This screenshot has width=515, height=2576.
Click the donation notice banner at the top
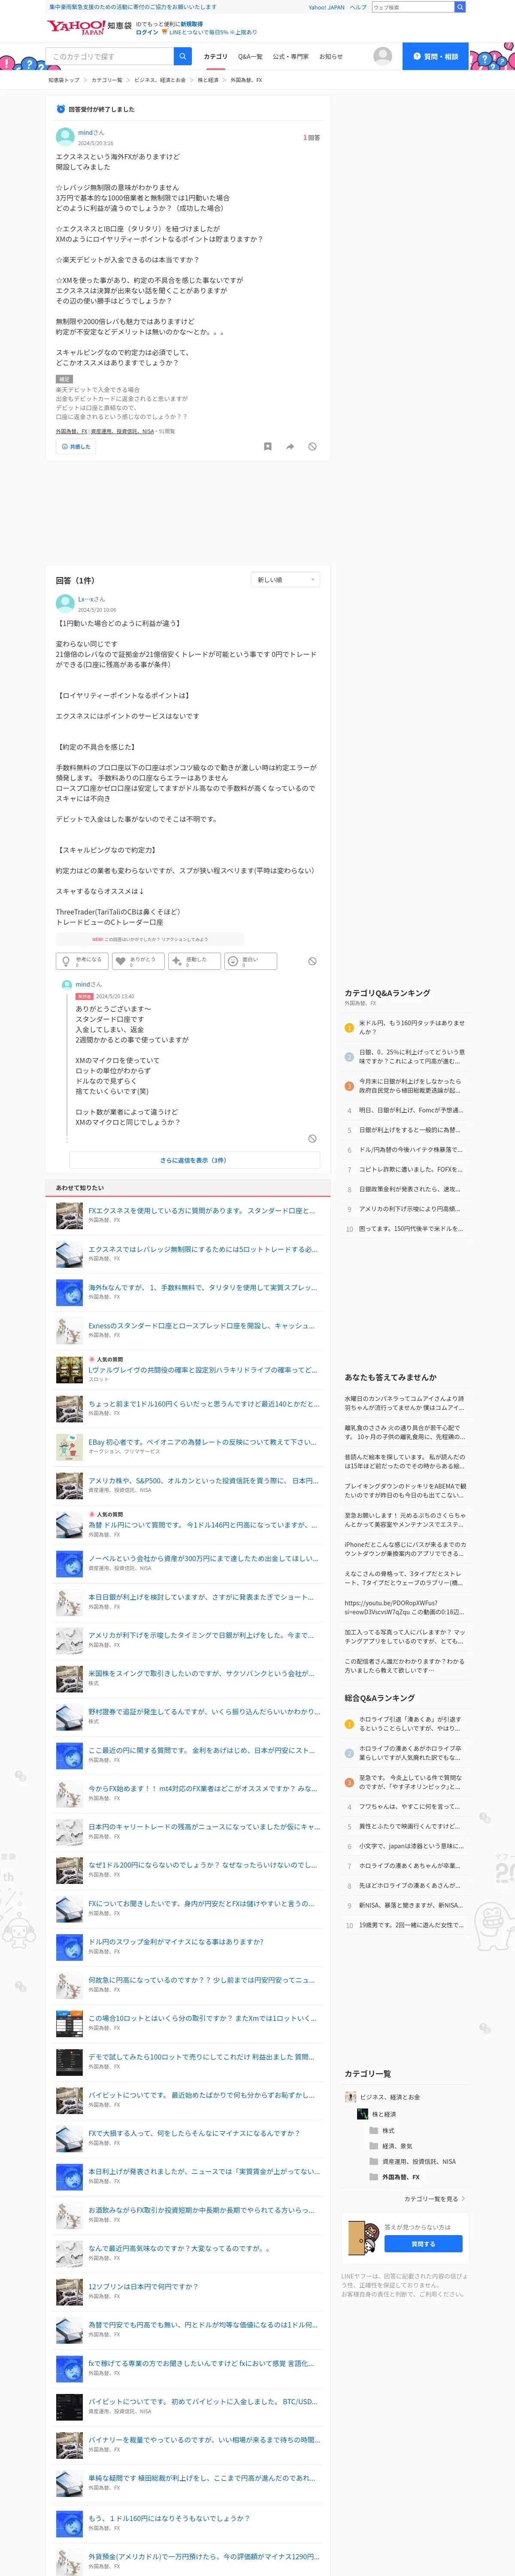click(x=132, y=7)
